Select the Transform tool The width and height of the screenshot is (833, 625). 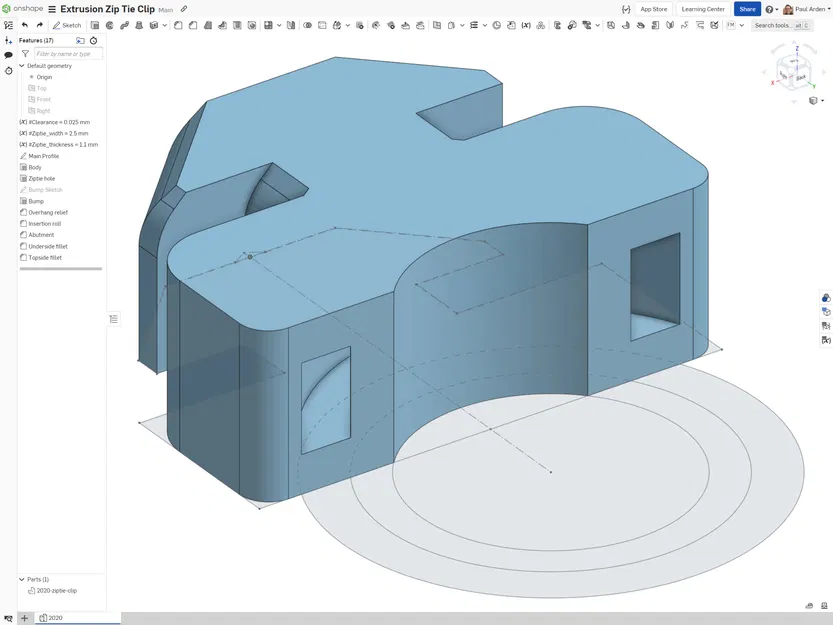(337, 25)
